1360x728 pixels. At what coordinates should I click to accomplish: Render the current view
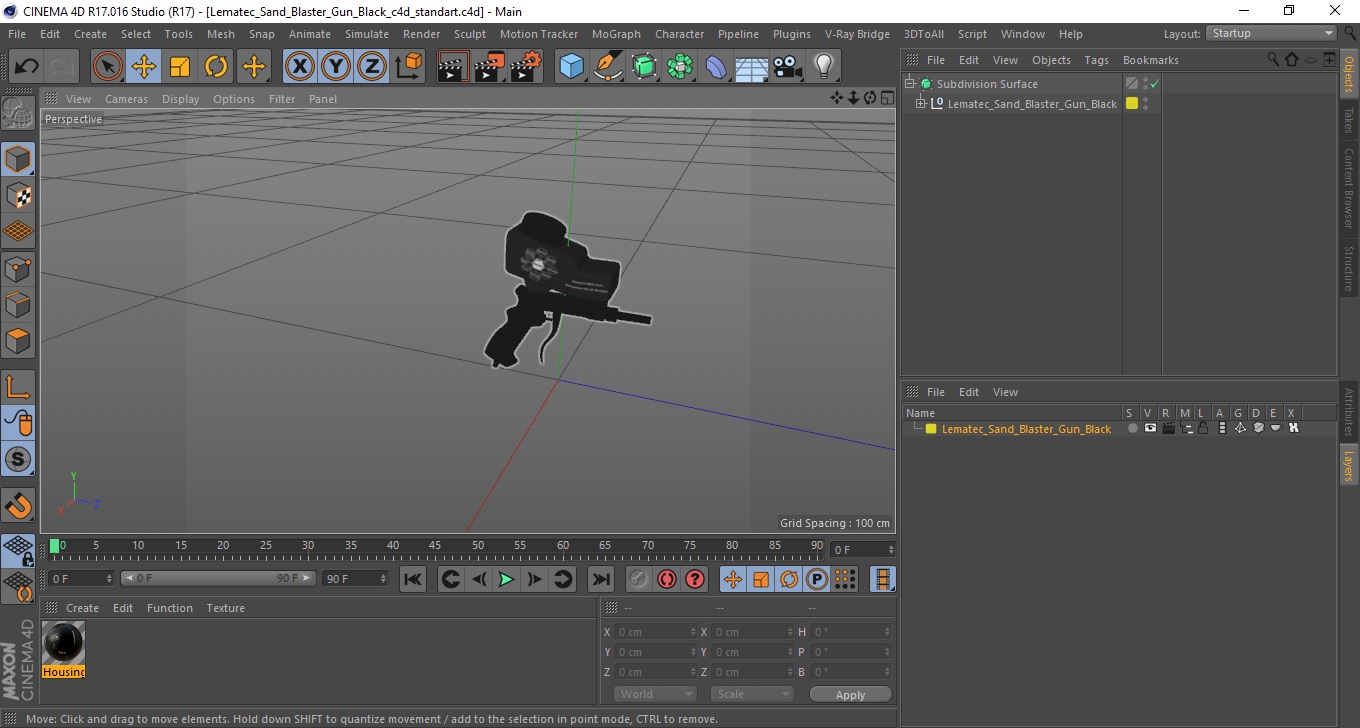pos(454,67)
